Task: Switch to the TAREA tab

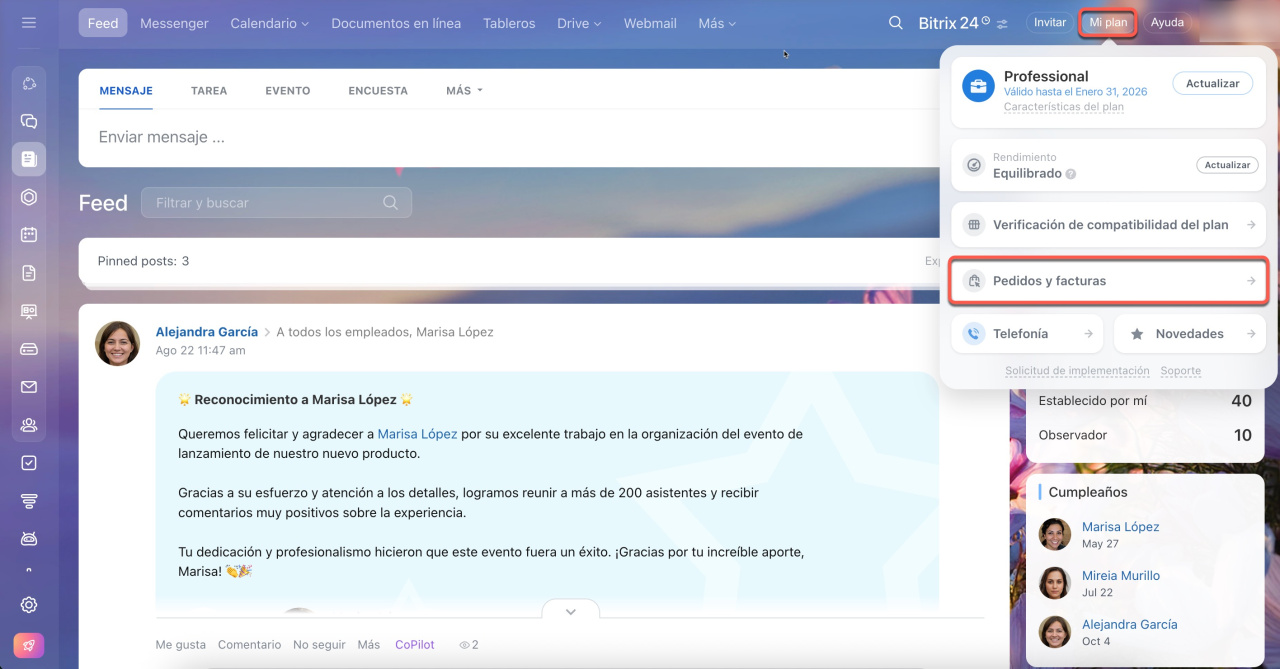Action: pyautogui.click(x=209, y=90)
